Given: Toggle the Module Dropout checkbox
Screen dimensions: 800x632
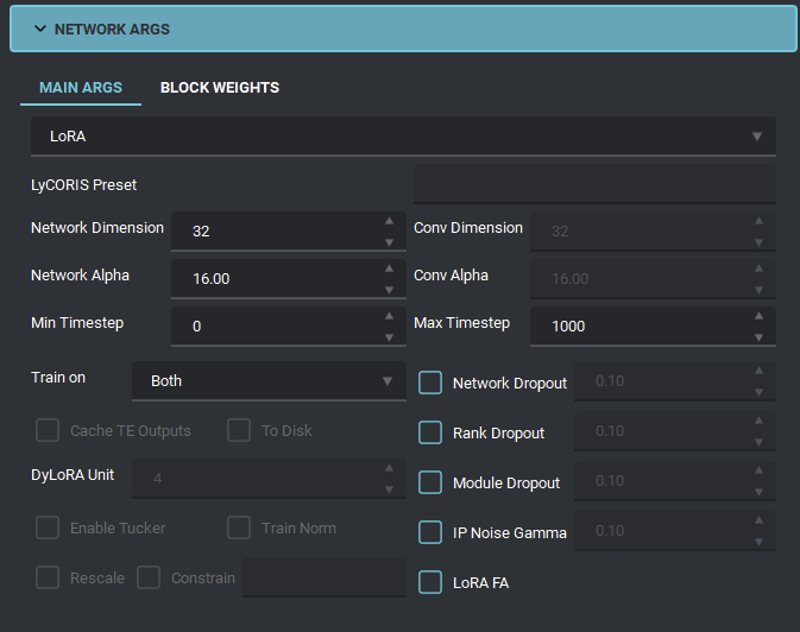Looking at the screenshot, I should [x=430, y=483].
